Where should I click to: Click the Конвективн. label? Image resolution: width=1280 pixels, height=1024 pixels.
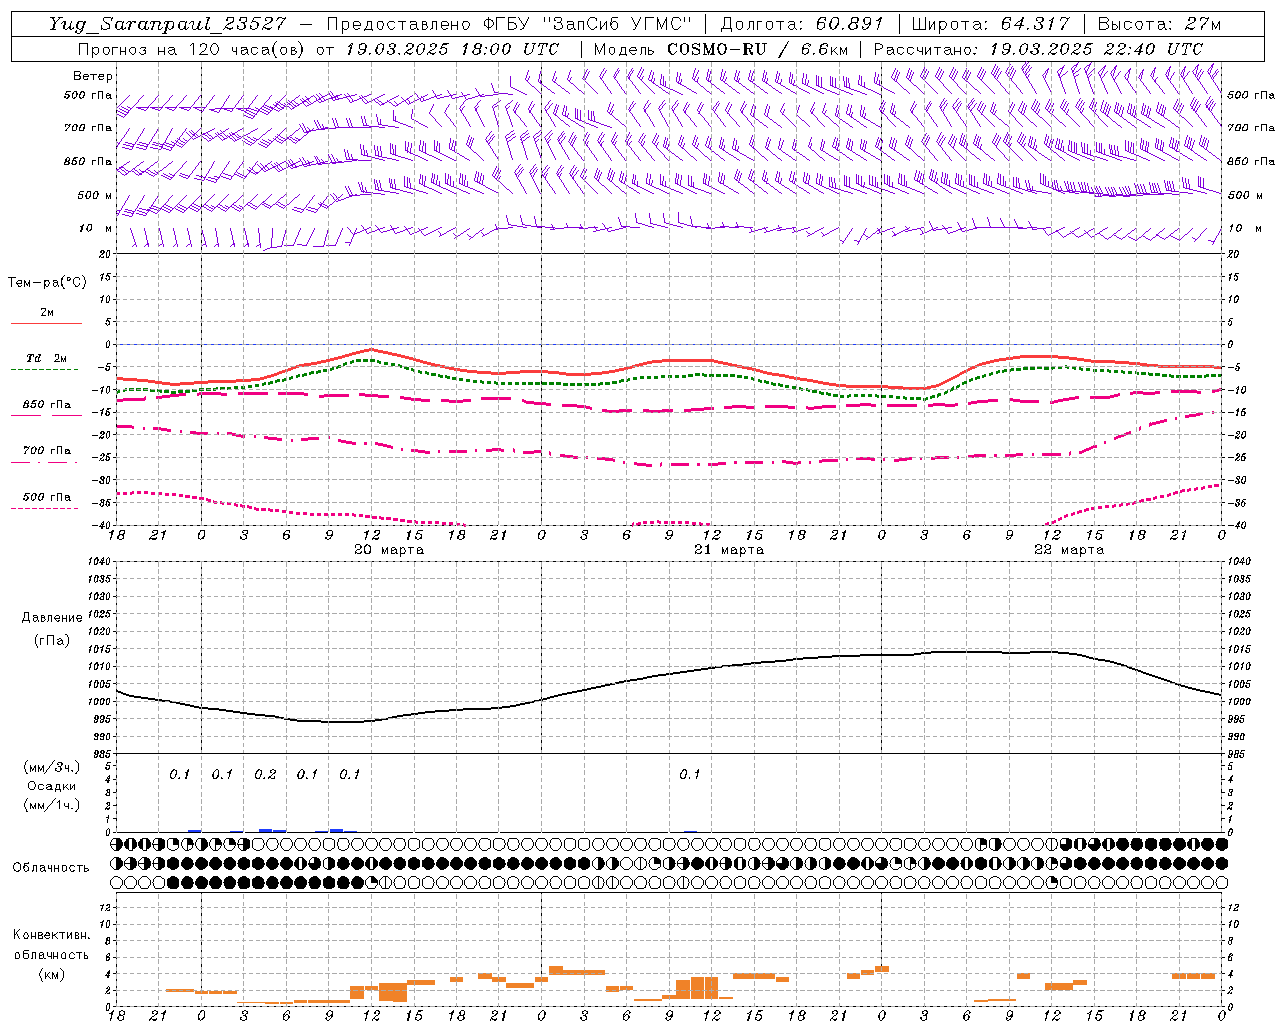tap(52, 935)
